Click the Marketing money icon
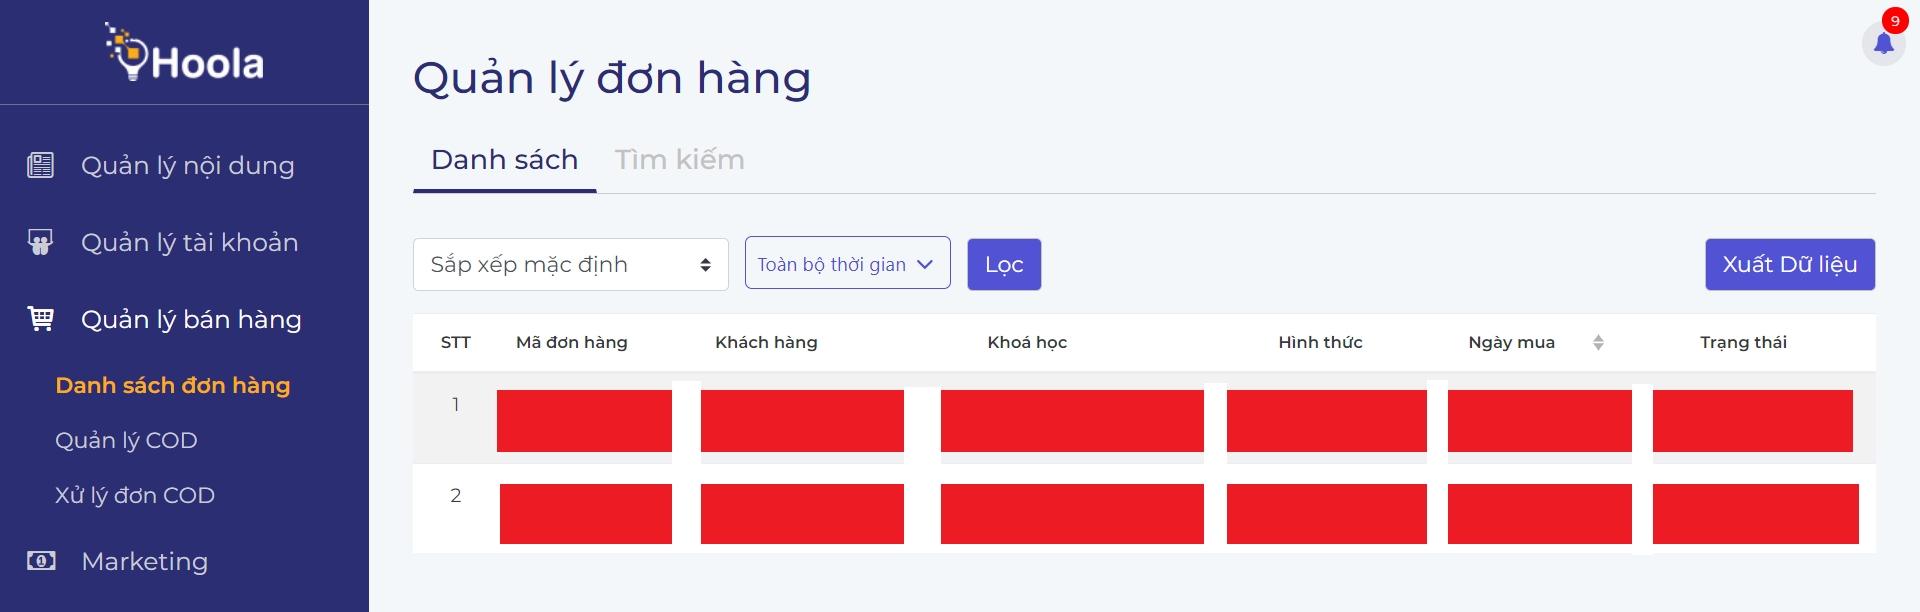The image size is (1920, 612). (x=41, y=561)
